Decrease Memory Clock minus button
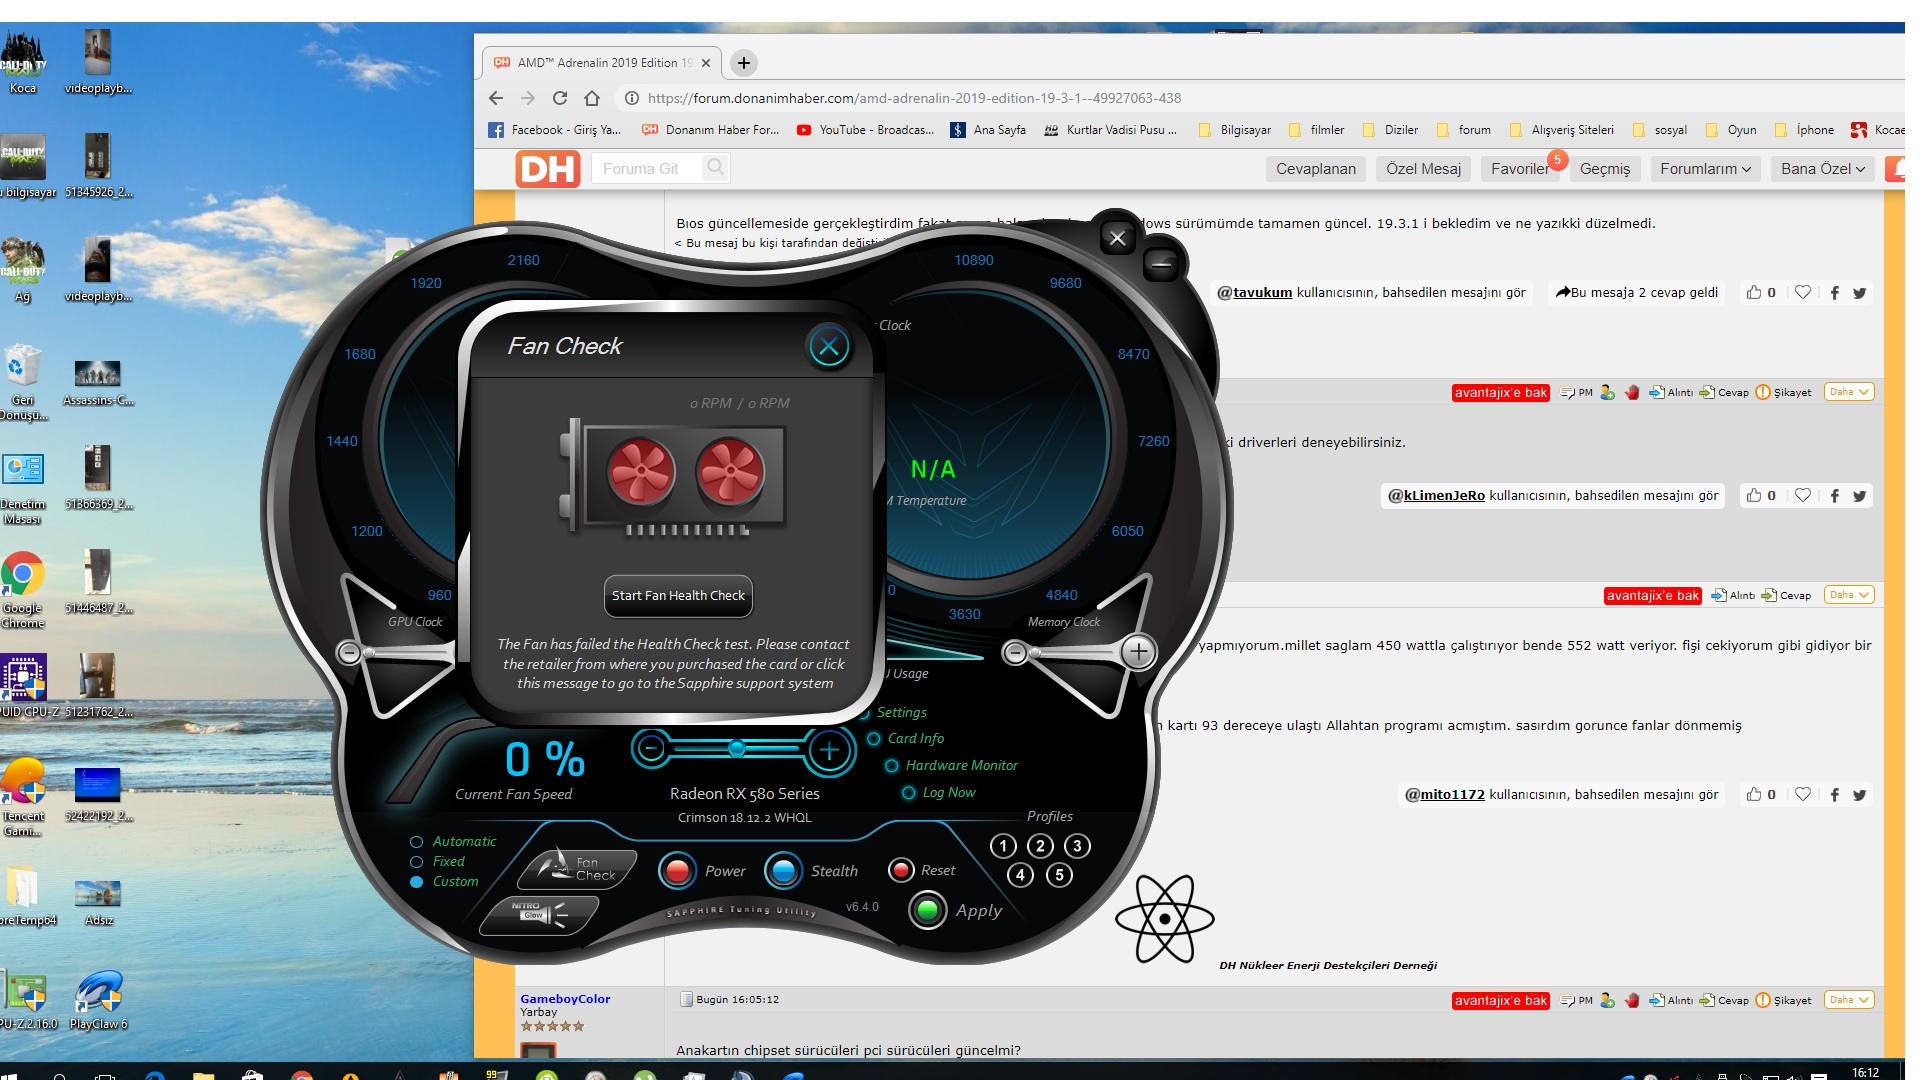1920x1080 pixels. pos(1014,654)
